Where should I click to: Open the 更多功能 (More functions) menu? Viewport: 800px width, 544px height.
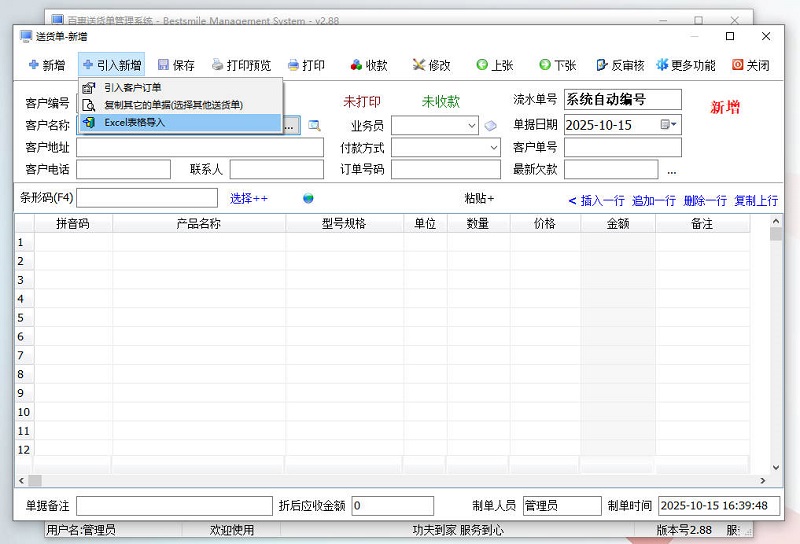pos(686,65)
